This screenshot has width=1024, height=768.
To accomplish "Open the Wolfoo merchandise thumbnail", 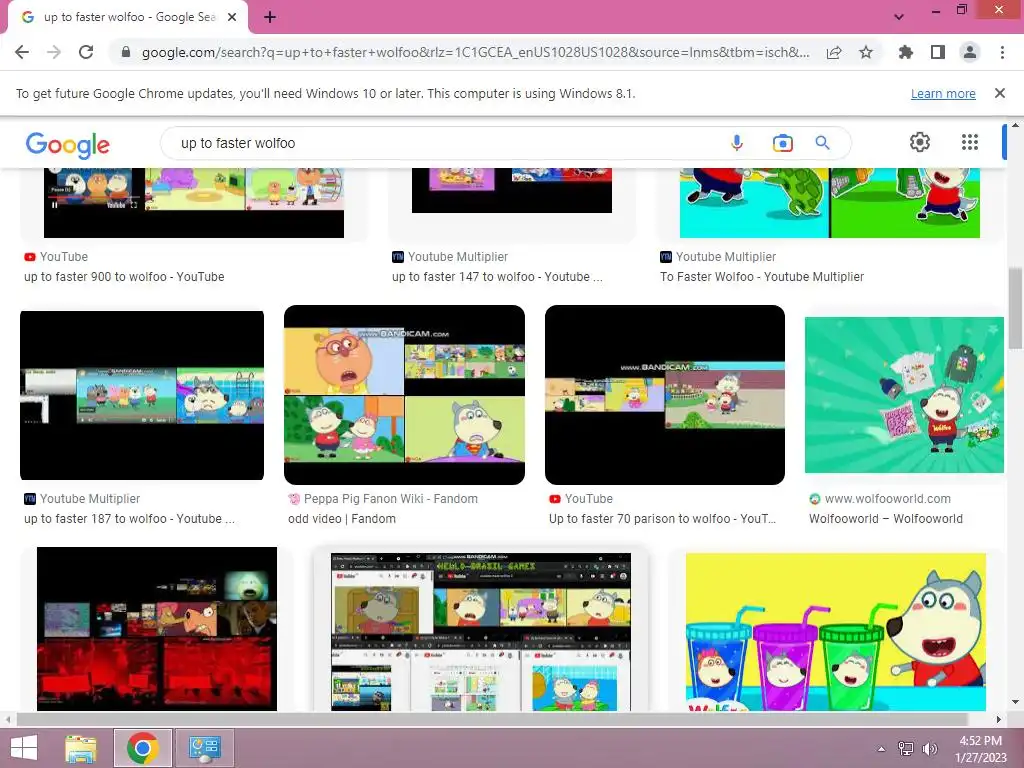I will [904, 395].
